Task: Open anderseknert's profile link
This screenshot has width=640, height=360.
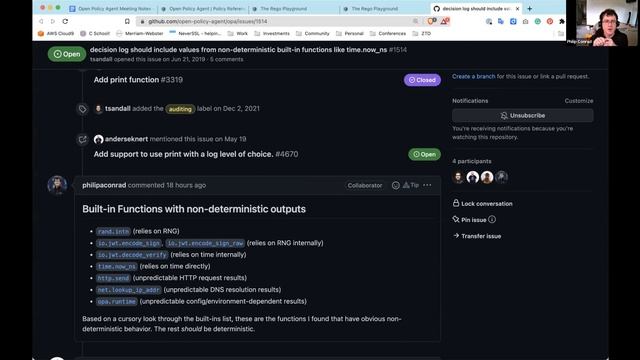Action: pos(127,139)
